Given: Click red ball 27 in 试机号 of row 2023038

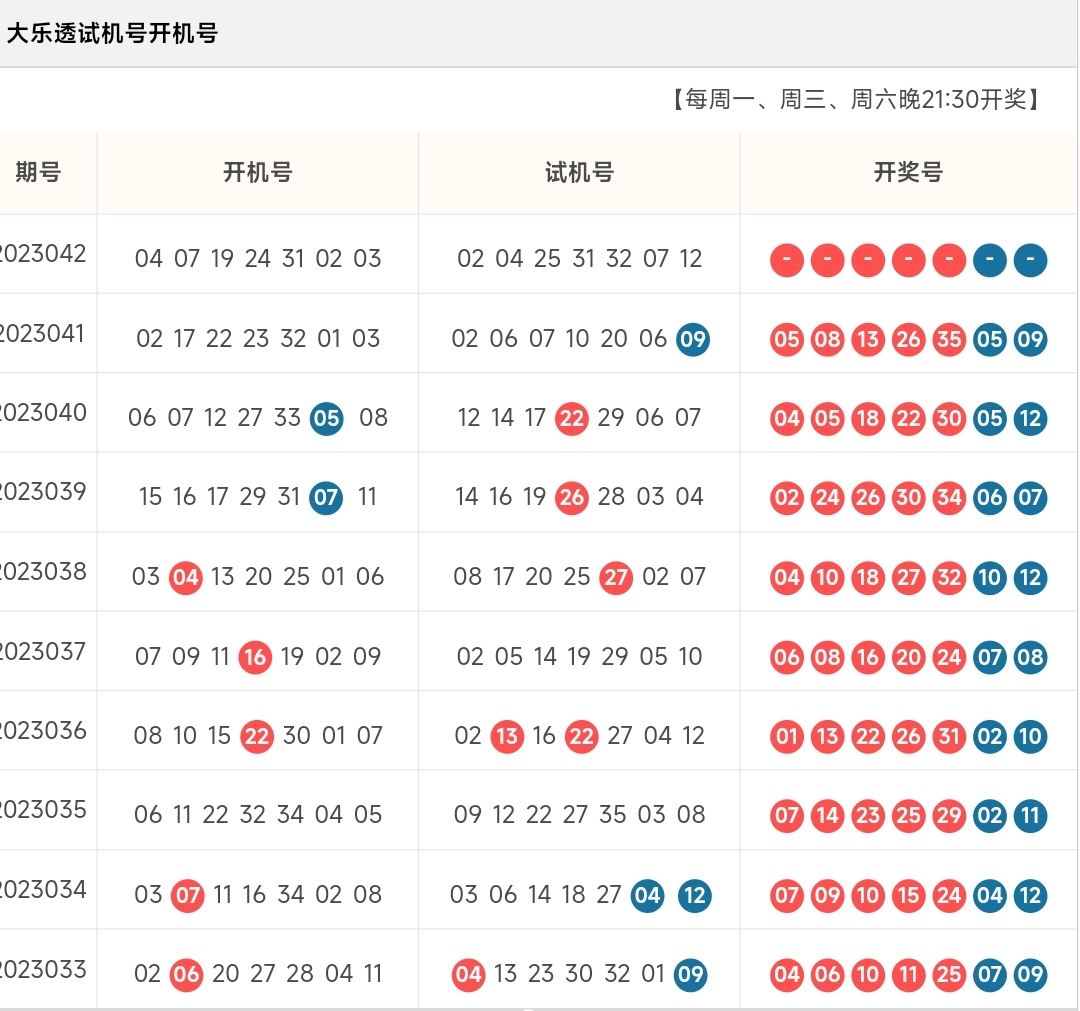Looking at the screenshot, I should click(616, 577).
